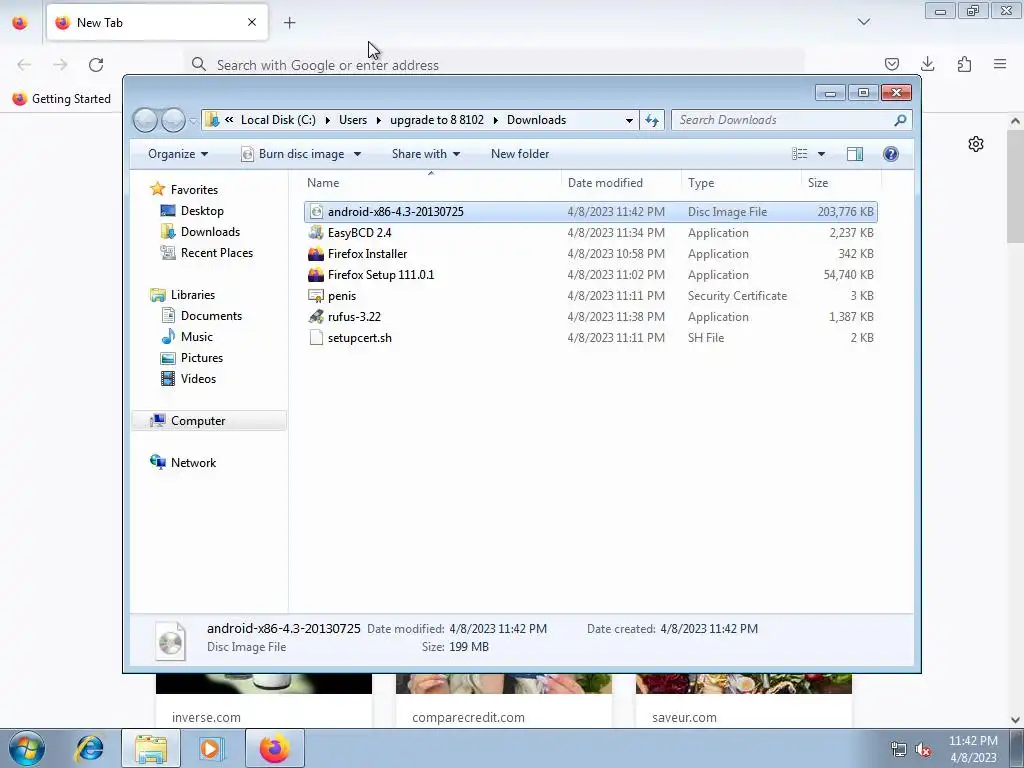Open Documents library
This screenshot has width=1024, height=768.
pyautogui.click(x=201, y=315)
